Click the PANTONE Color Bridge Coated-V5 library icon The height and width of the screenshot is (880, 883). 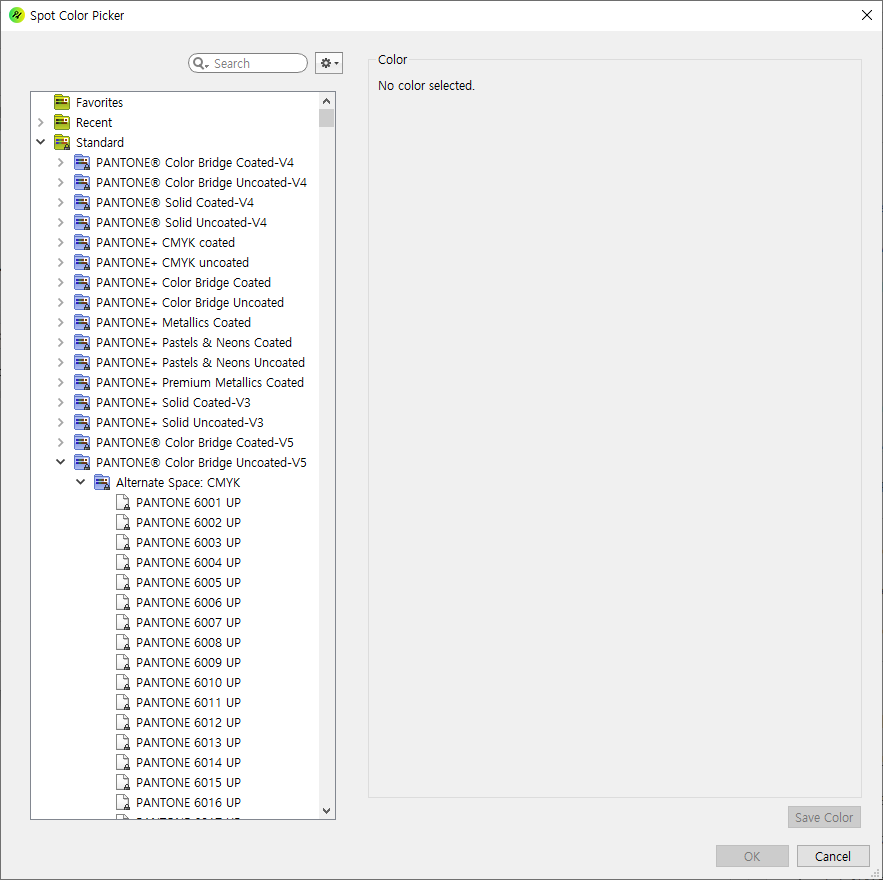pyautogui.click(x=82, y=442)
